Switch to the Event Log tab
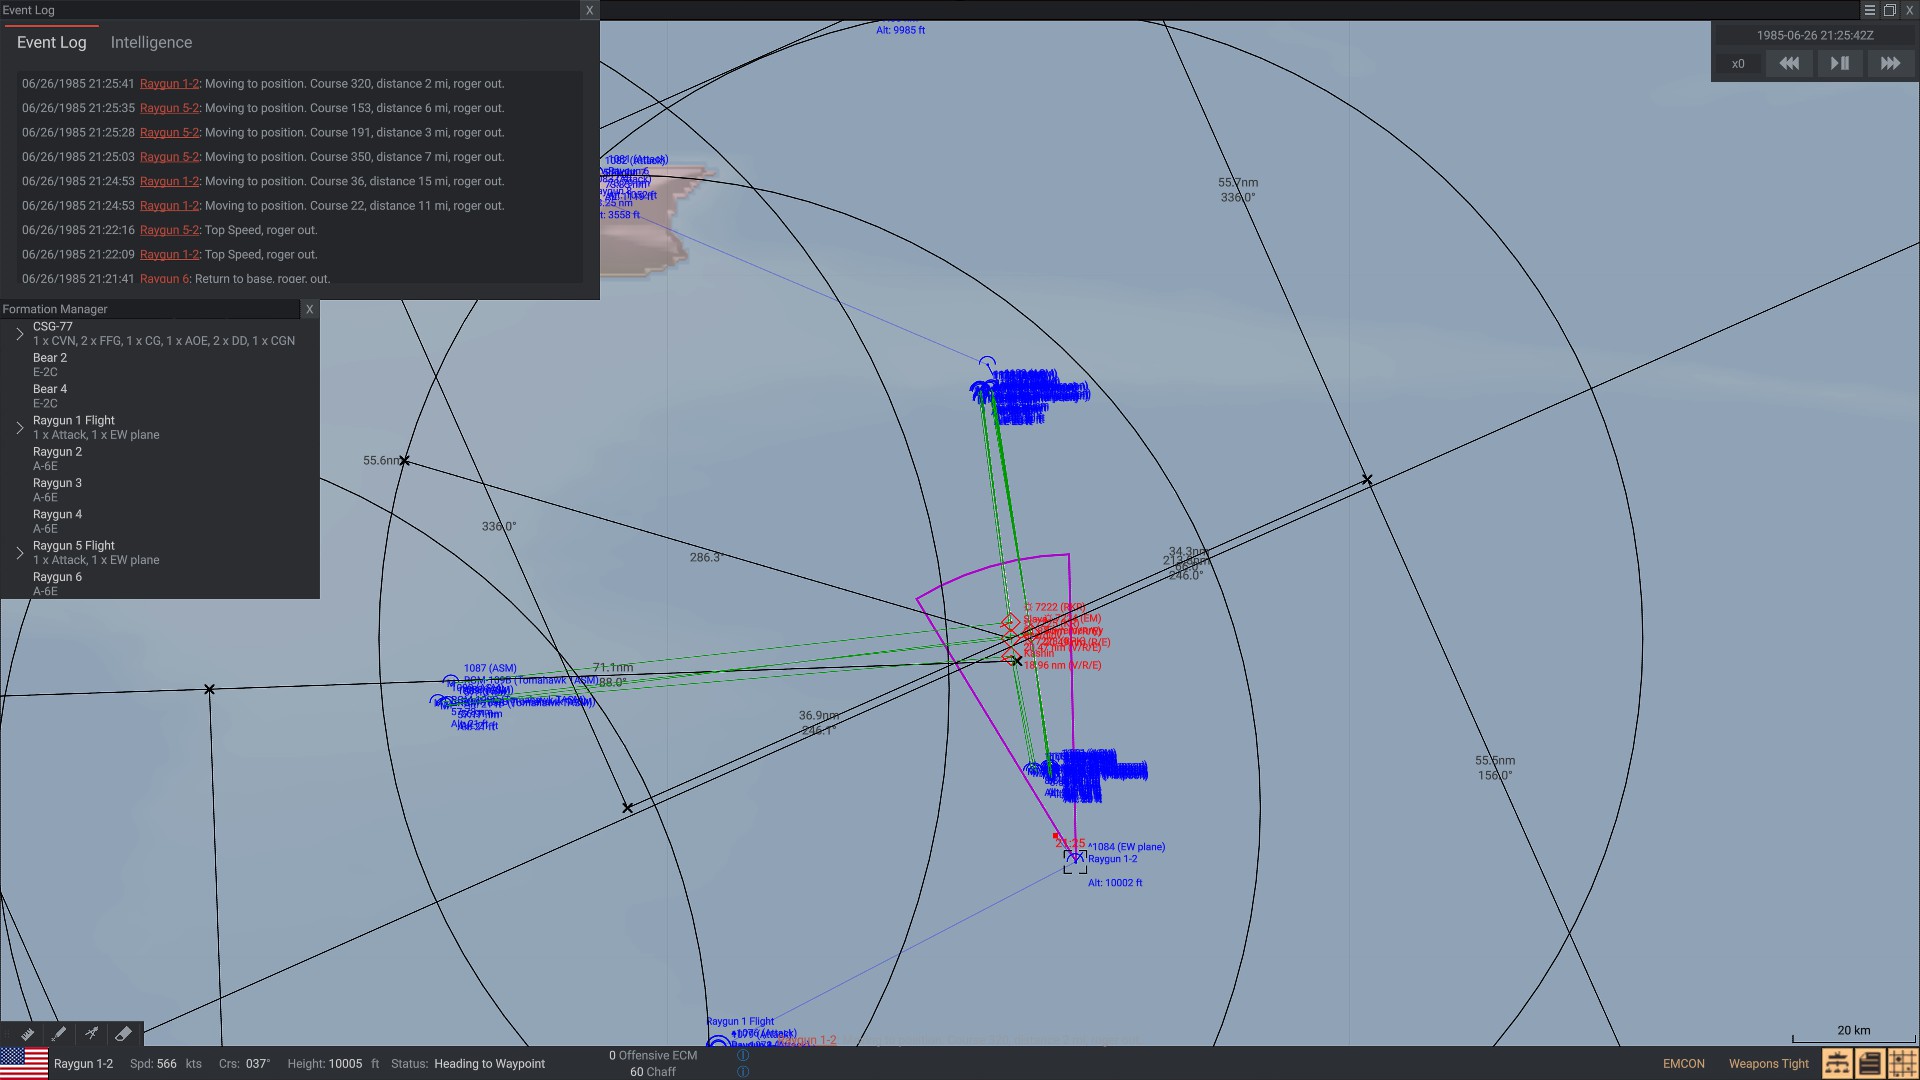This screenshot has width=1920, height=1080. [51, 43]
